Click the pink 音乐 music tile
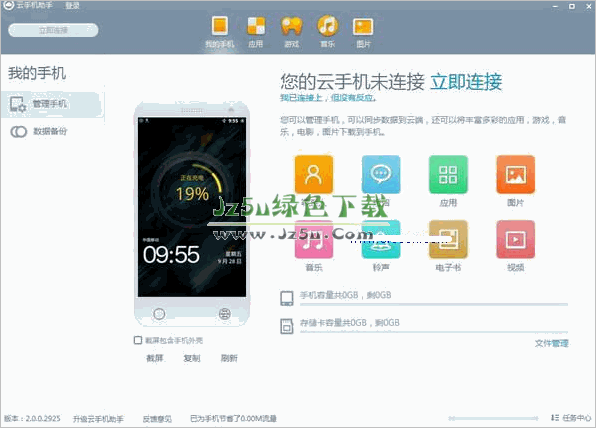The width and height of the screenshot is (596, 428). 314,239
